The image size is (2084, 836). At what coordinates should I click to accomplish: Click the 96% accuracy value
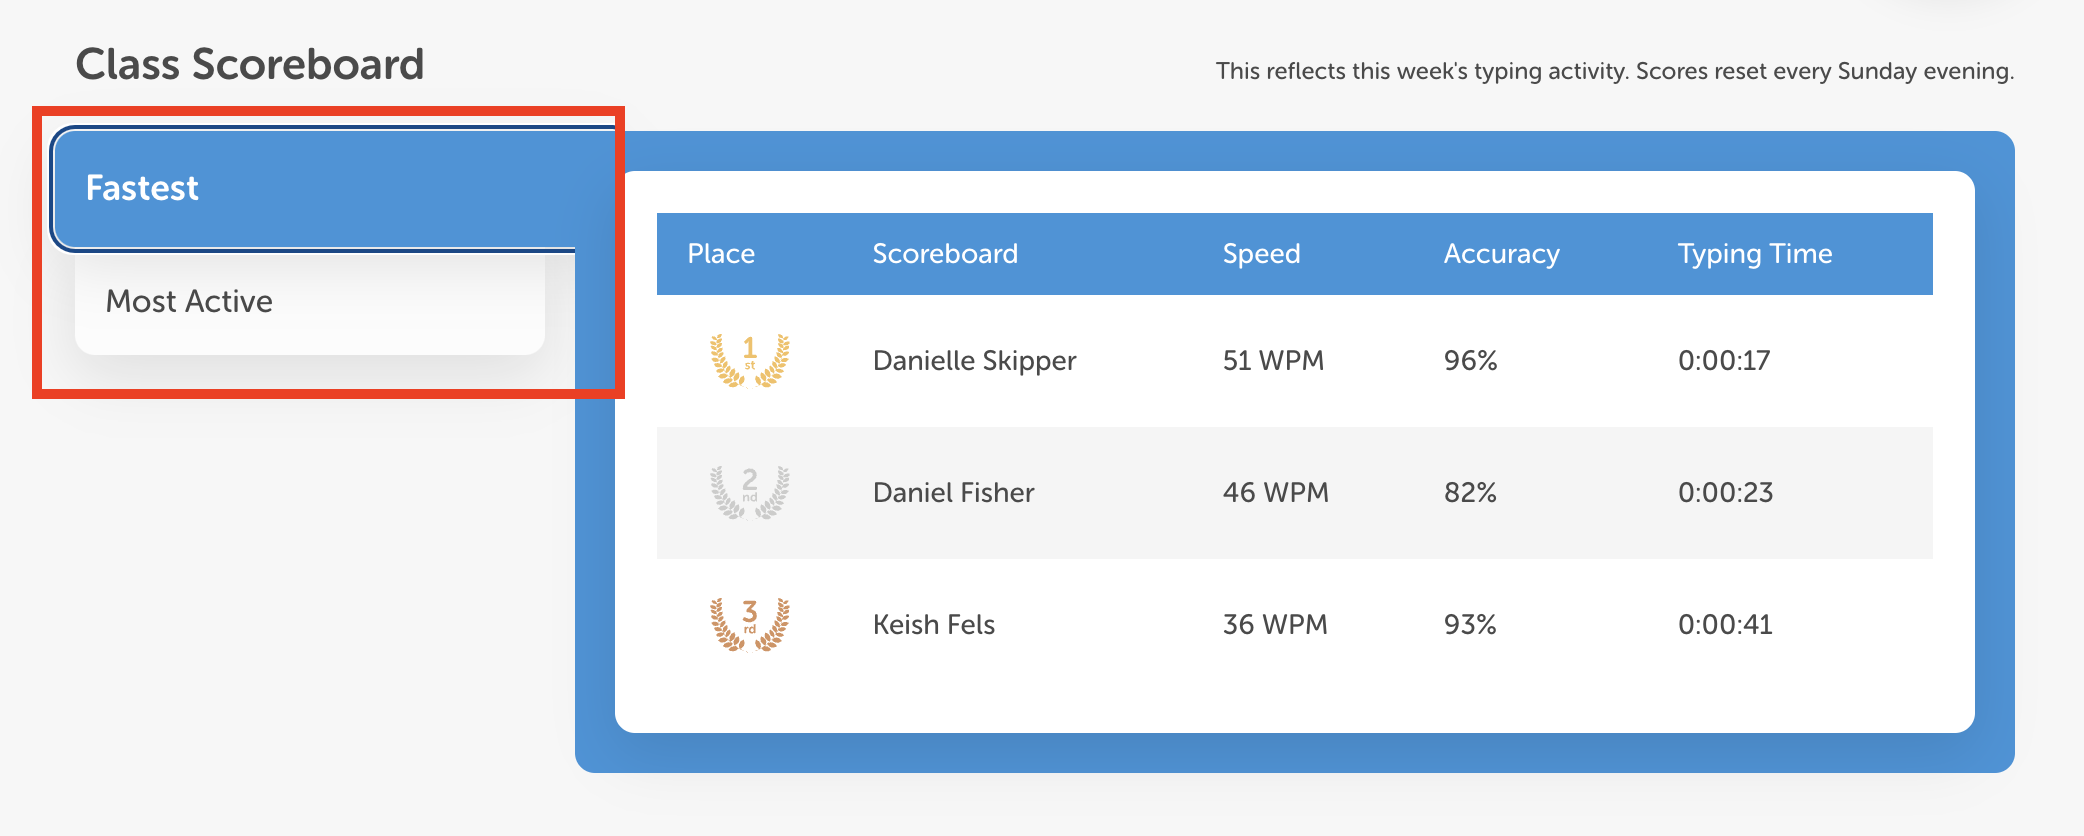point(1470,360)
